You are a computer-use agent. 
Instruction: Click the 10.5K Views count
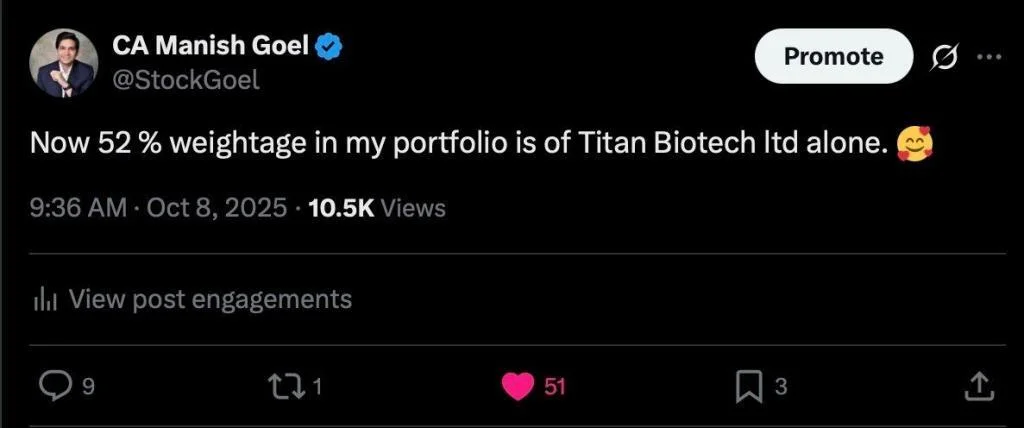[377, 208]
